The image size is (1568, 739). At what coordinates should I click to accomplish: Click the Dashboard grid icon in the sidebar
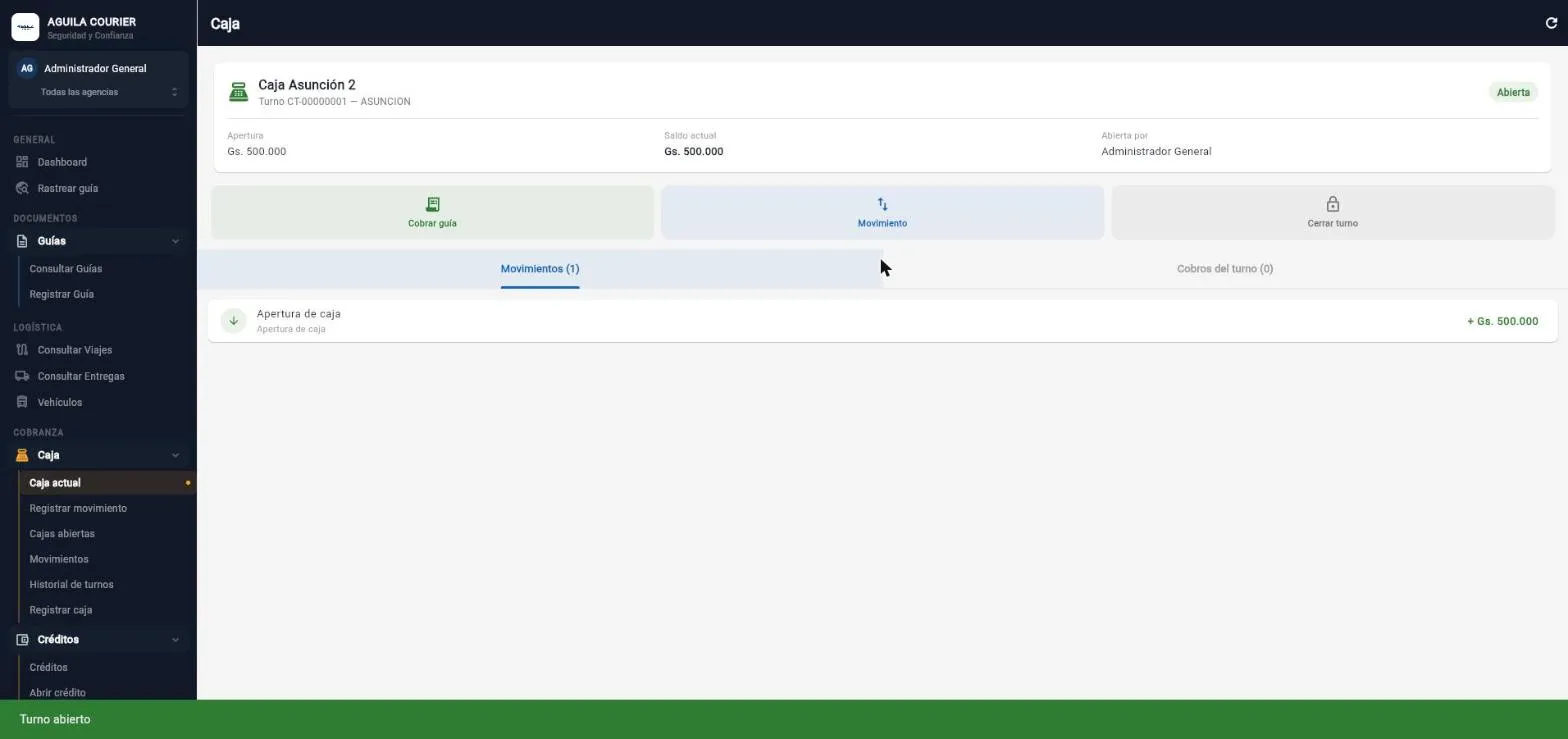click(x=22, y=162)
